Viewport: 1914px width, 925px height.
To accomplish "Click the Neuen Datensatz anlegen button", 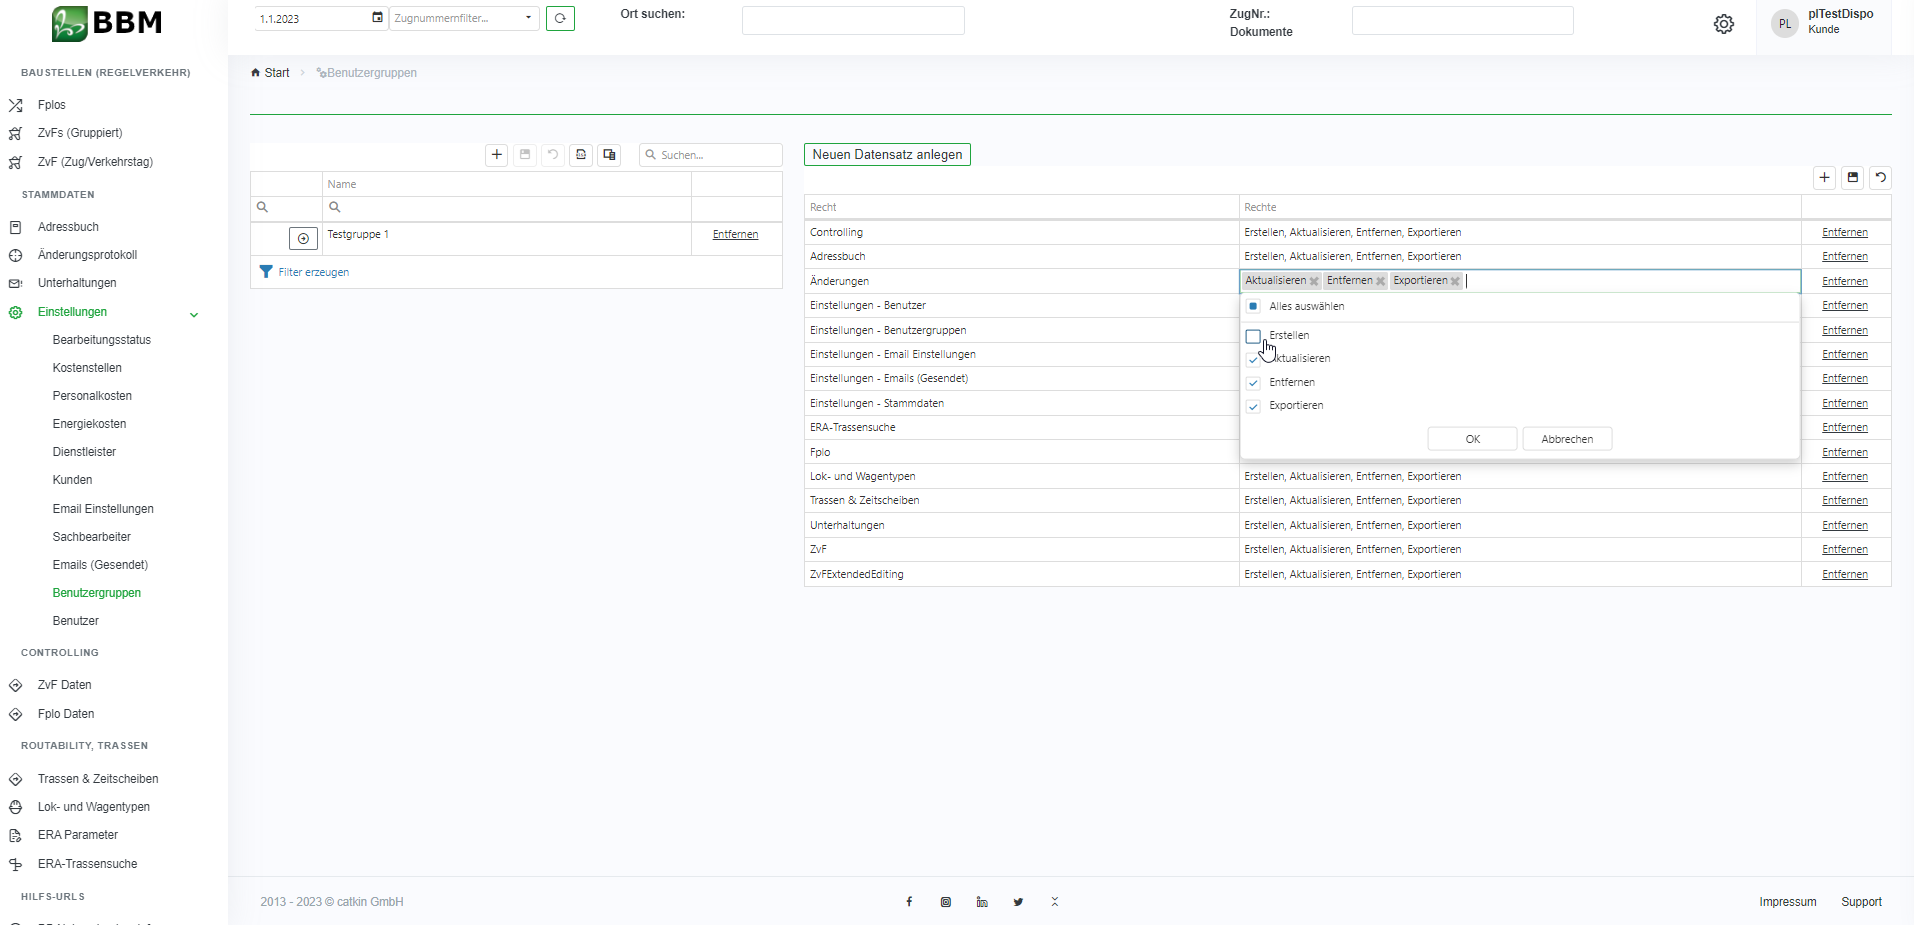I will (887, 155).
